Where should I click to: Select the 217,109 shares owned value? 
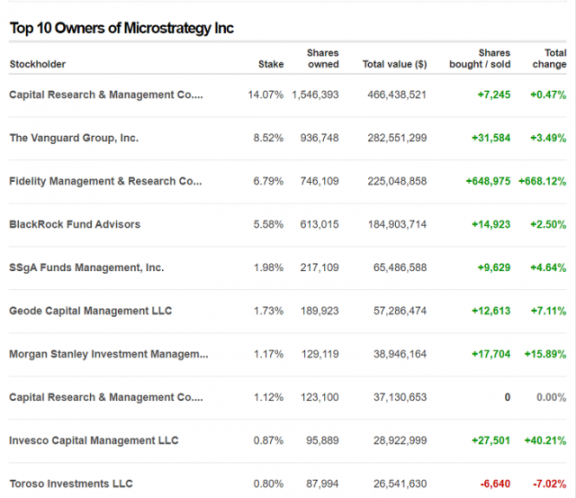click(x=319, y=267)
